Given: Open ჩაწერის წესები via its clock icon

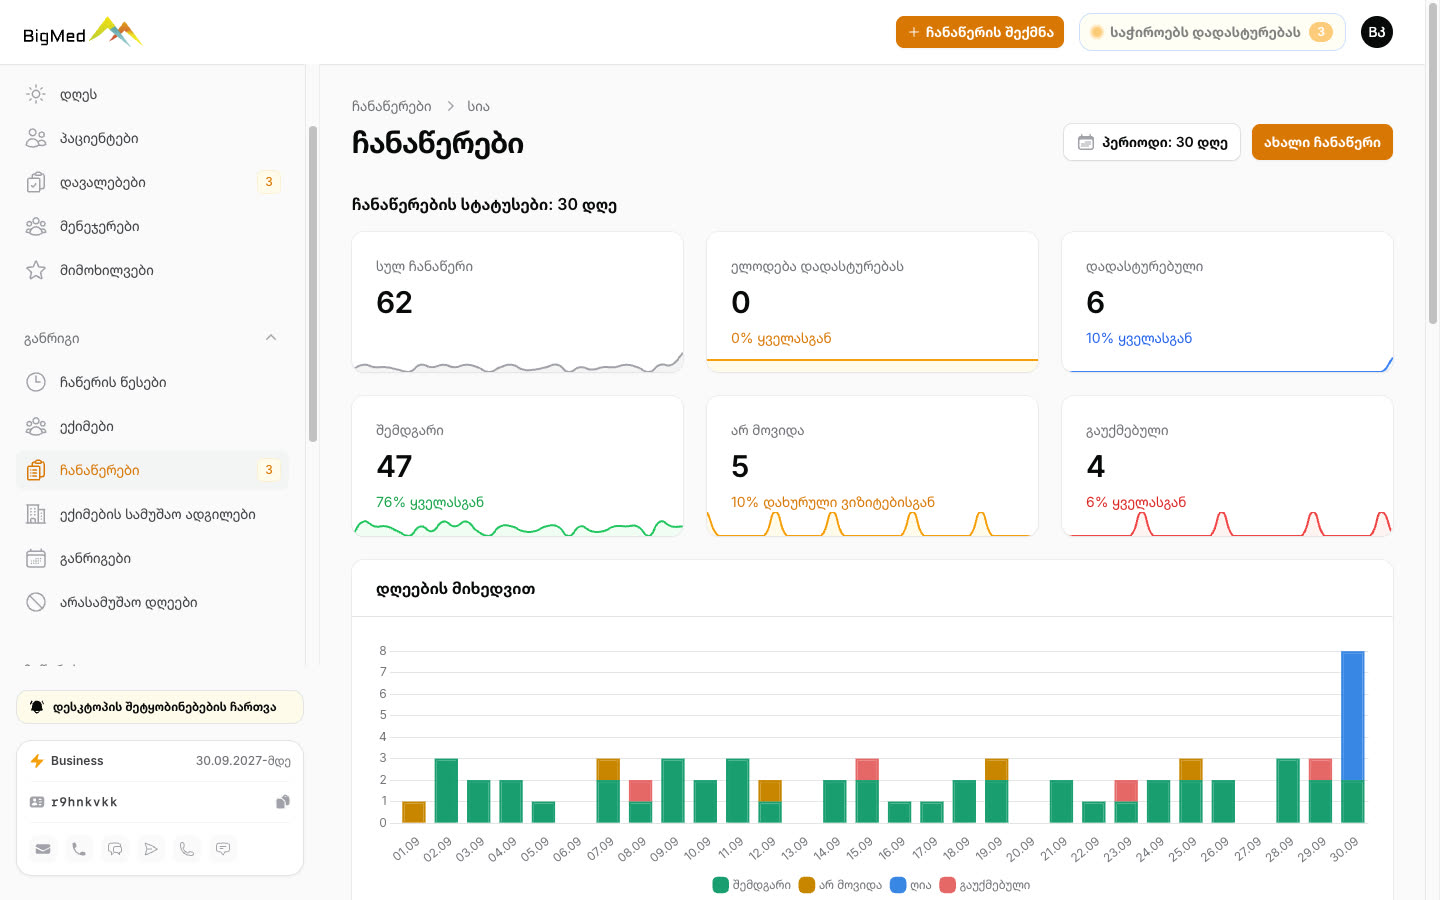Looking at the screenshot, I should [36, 382].
